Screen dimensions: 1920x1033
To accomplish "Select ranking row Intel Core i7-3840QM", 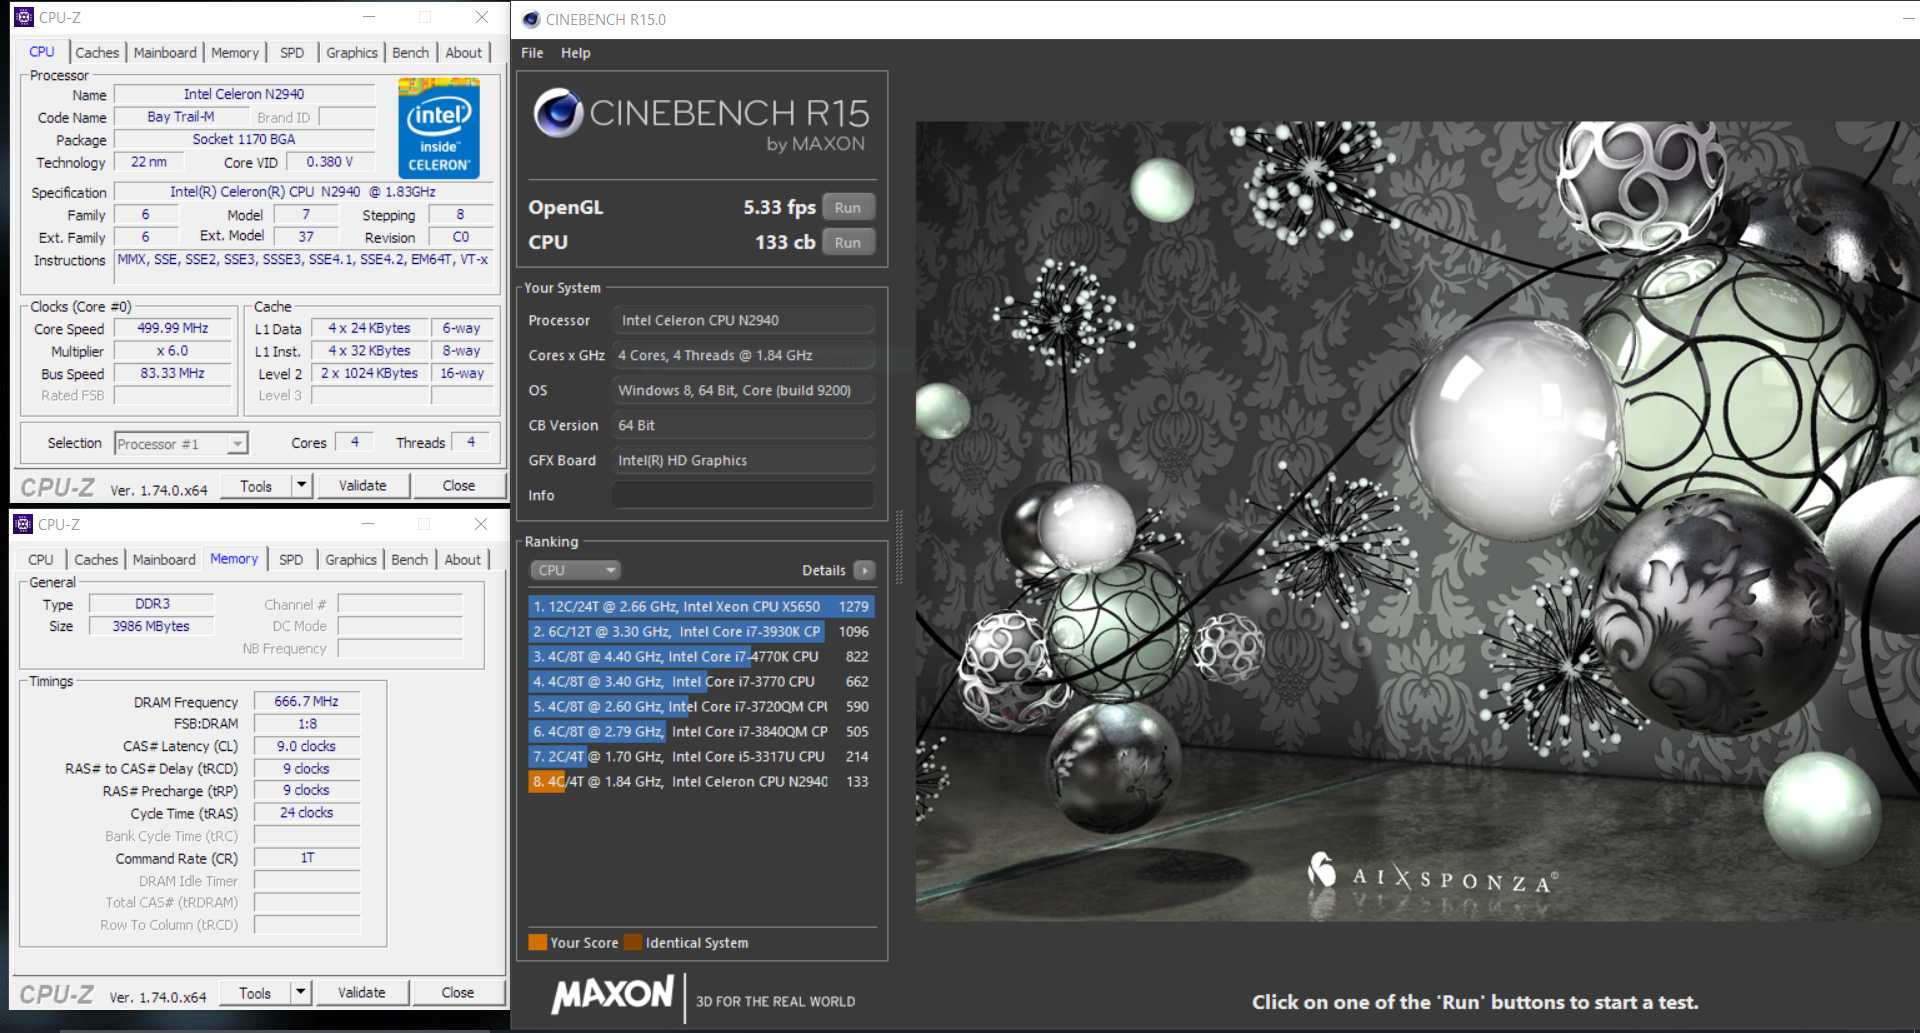I will (x=701, y=731).
